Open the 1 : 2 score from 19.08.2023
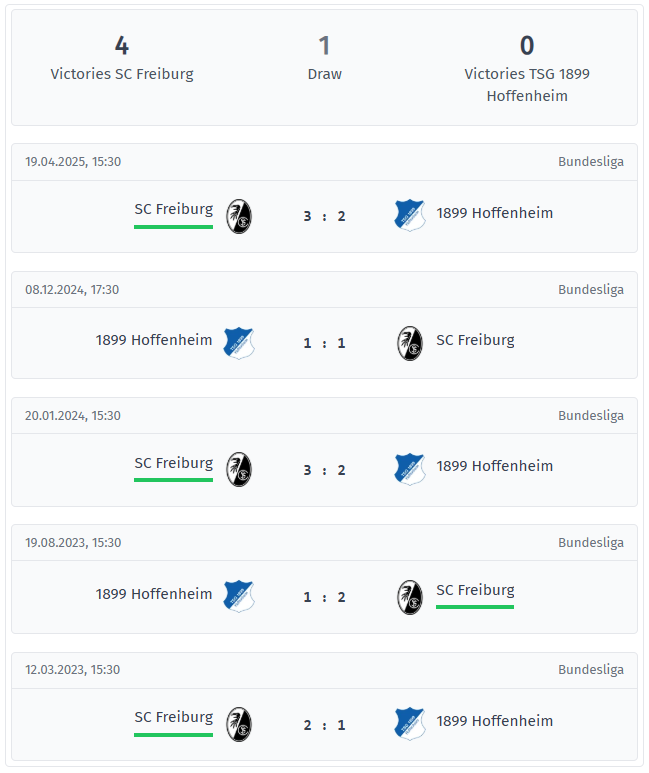This screenshot has height=773, width=649. (324, 597)
